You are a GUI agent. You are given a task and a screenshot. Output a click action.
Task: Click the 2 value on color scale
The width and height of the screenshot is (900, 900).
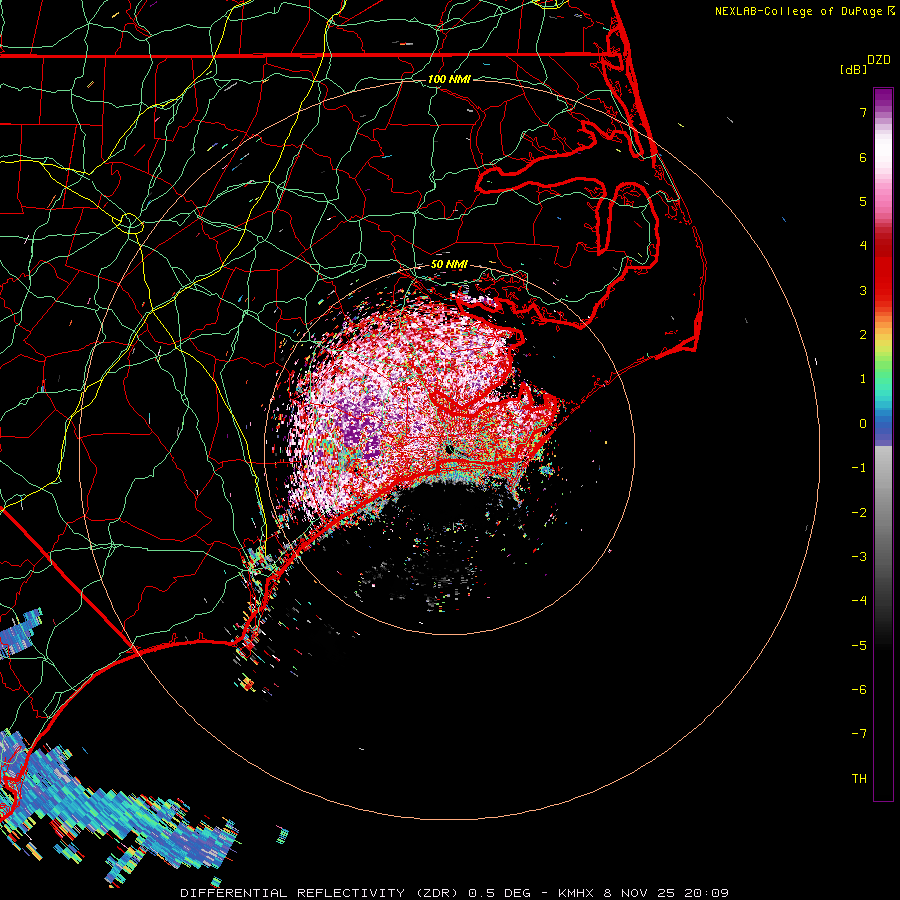[863, 335]
